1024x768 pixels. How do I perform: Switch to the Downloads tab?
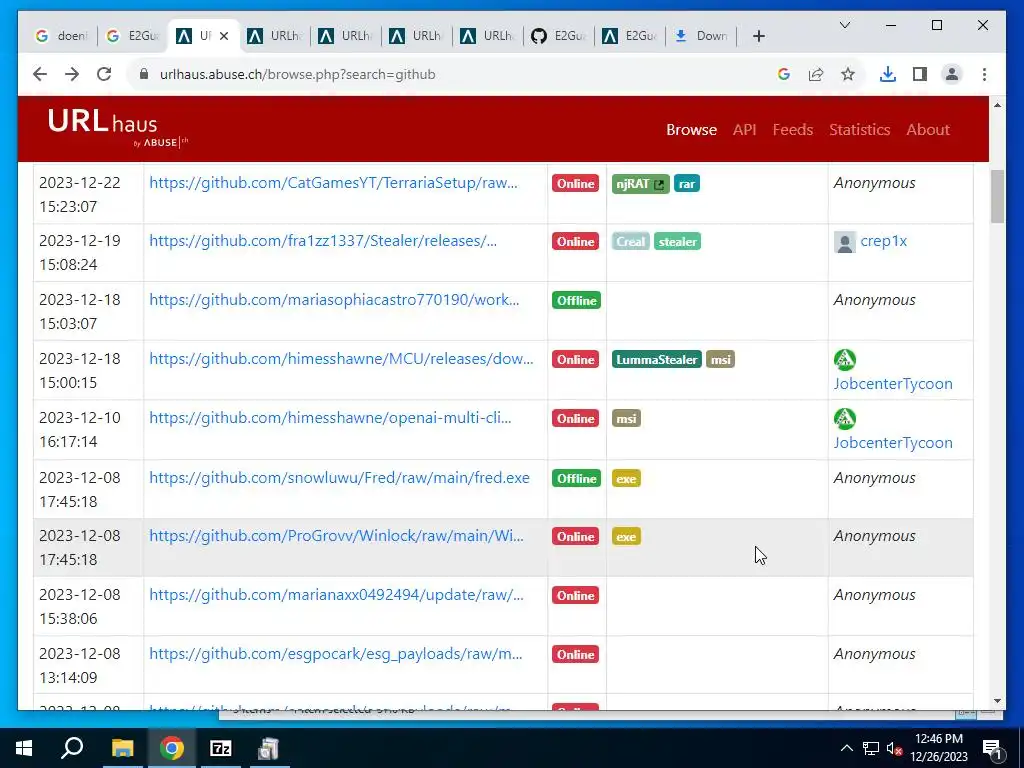[x=701, y=36]
